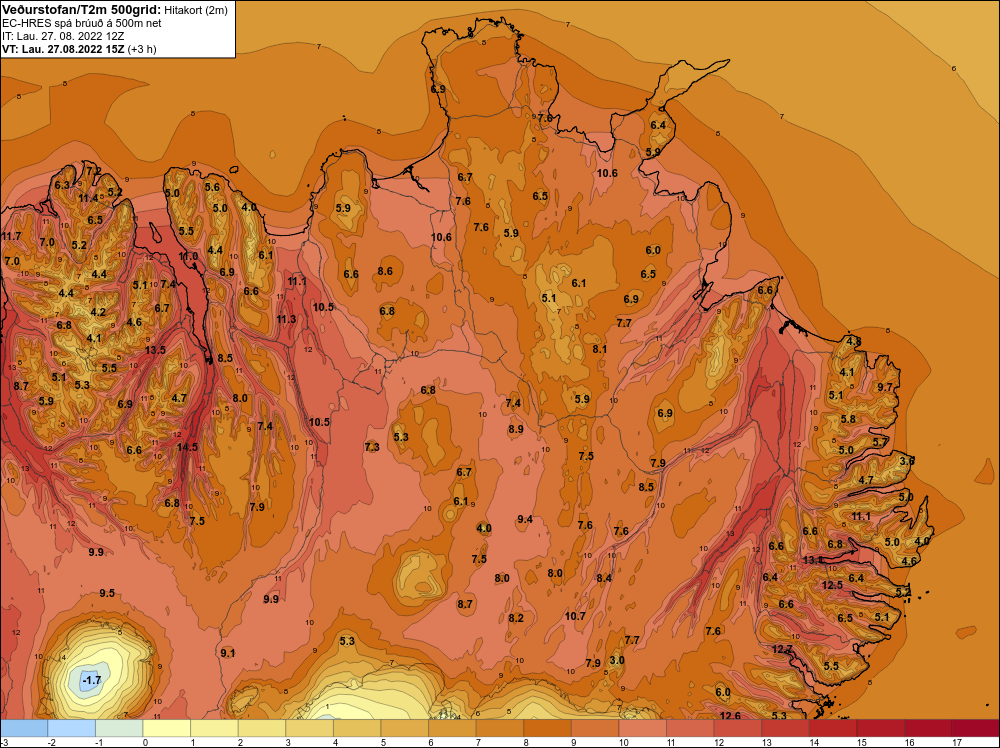Select the 'IT: Lau. 27. 08. 2022 12Z' line
Screen dimensions: 1000x748
(x=64, y=36)
